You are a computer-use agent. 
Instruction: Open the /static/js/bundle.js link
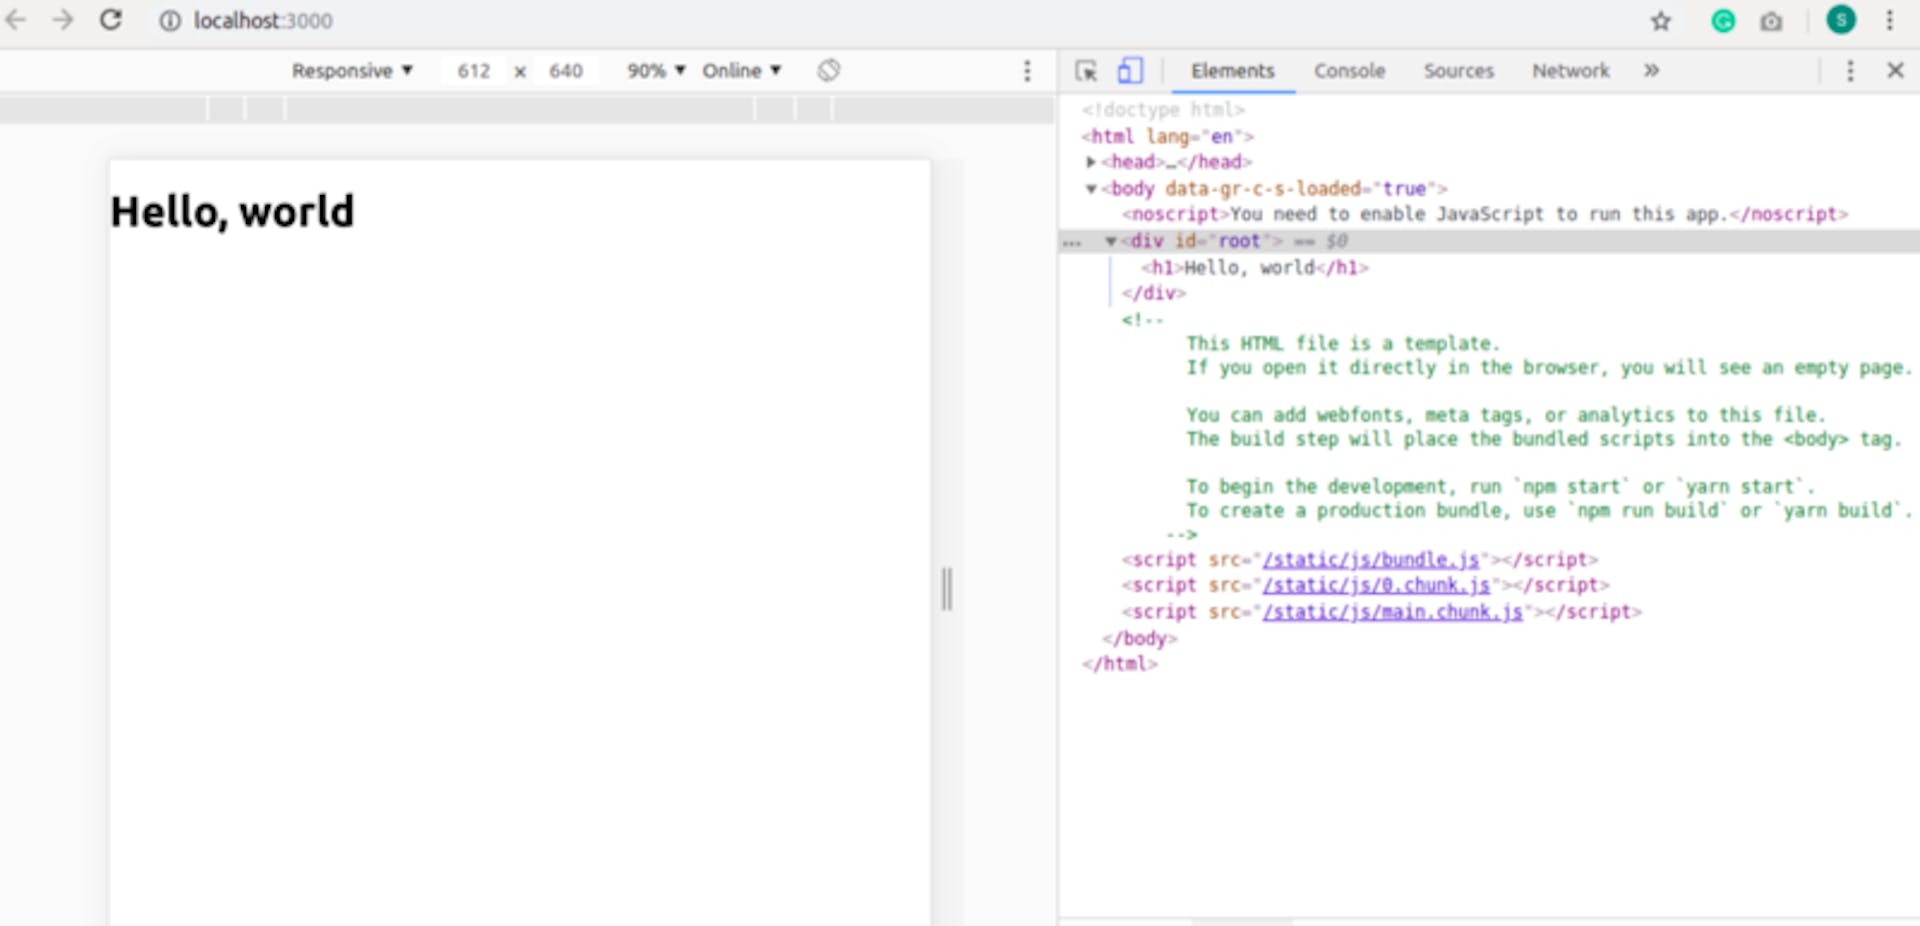[x=1371, y=560]
